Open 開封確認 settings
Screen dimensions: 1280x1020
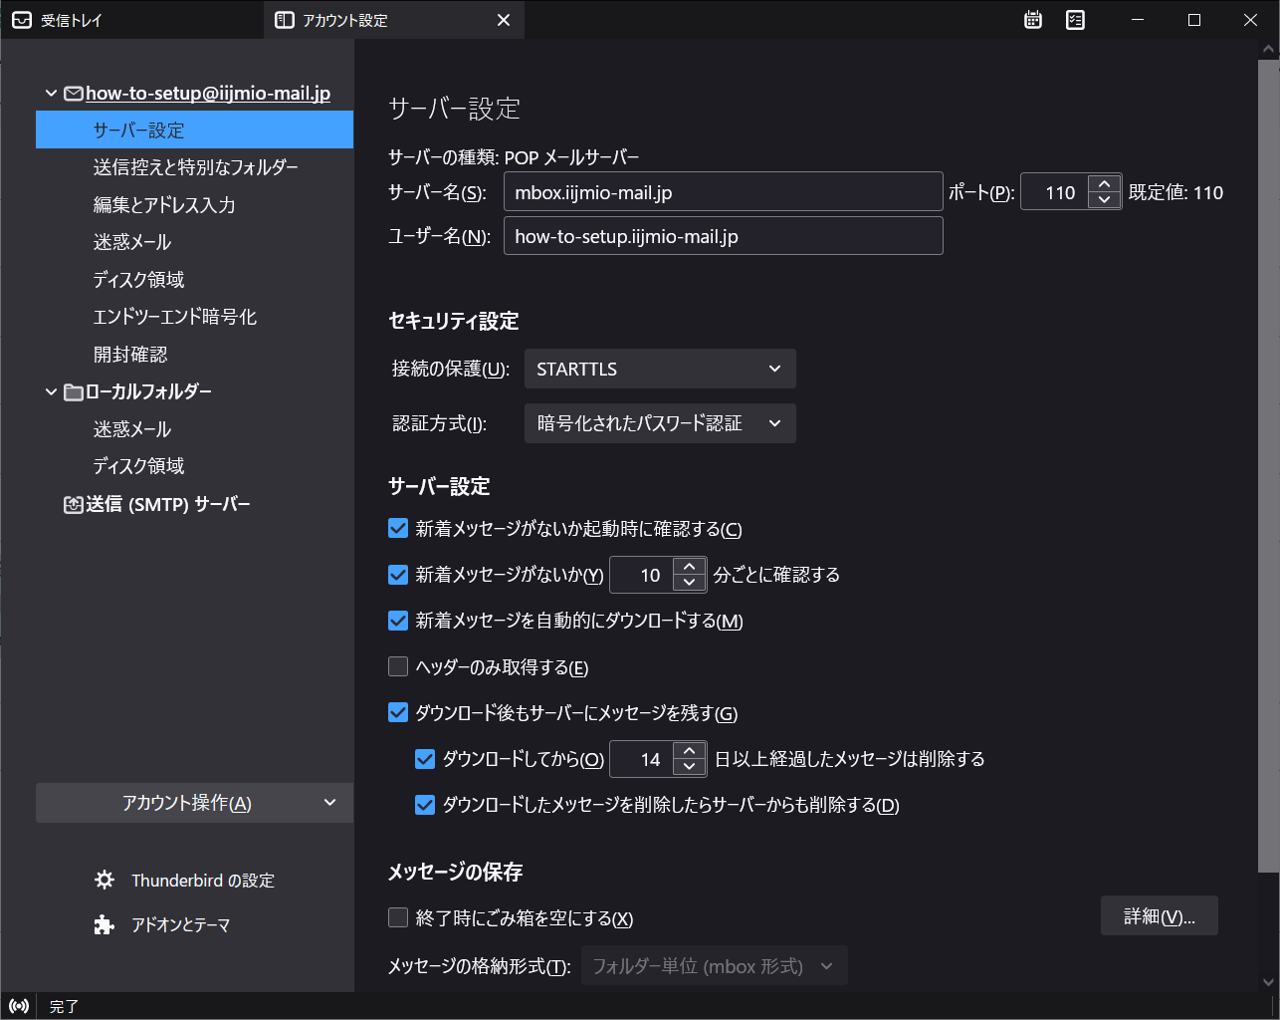pos(194,354)
